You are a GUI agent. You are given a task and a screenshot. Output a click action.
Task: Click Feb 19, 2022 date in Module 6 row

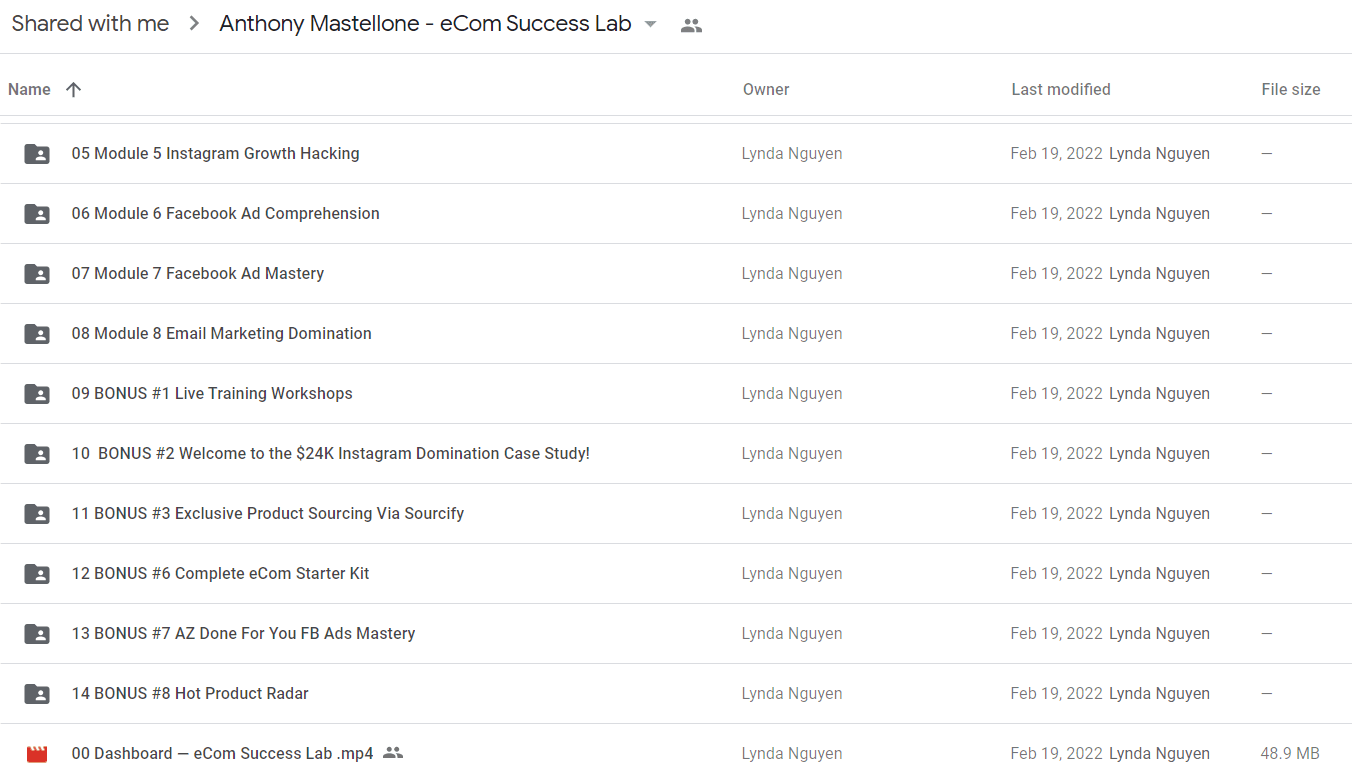click(1056, 214)
